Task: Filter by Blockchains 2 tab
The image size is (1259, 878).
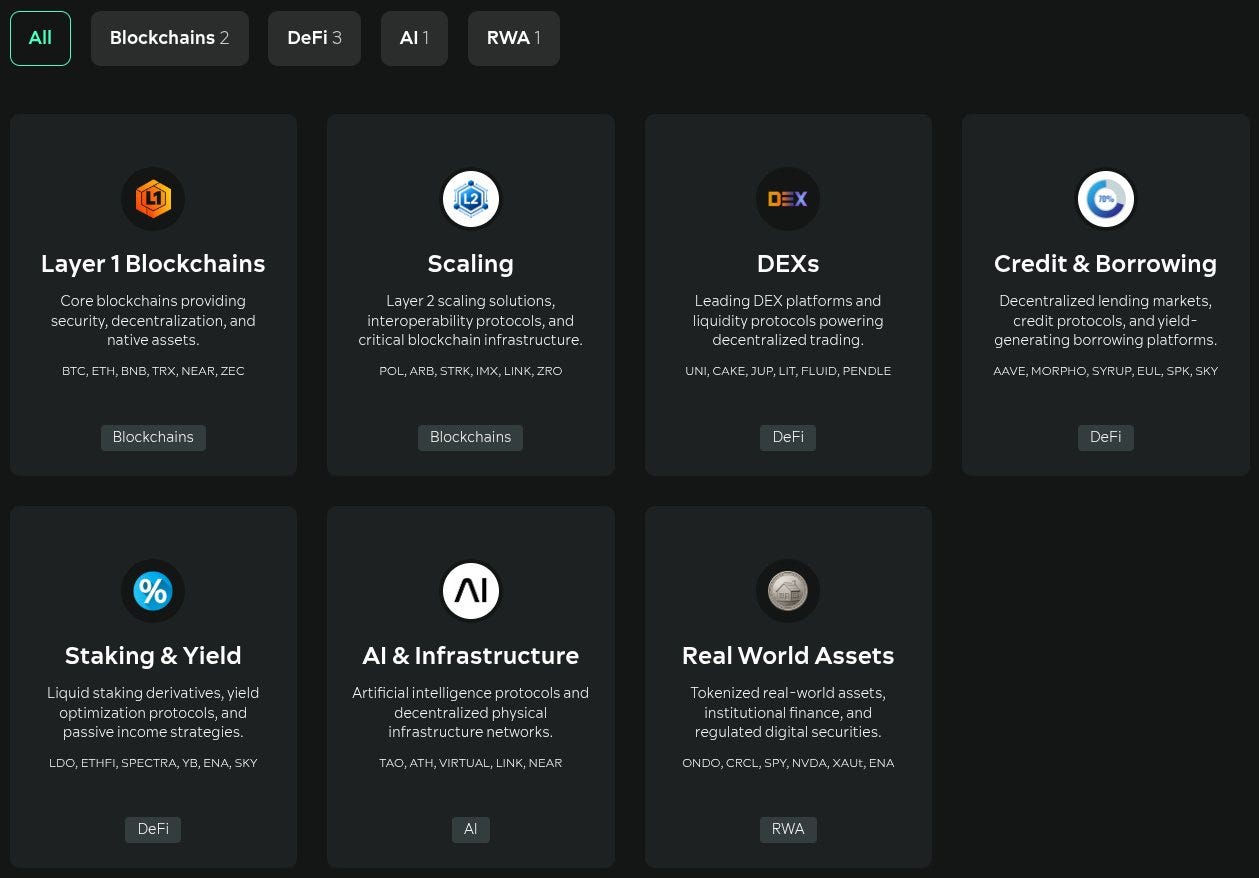Action: click(170, 38)
